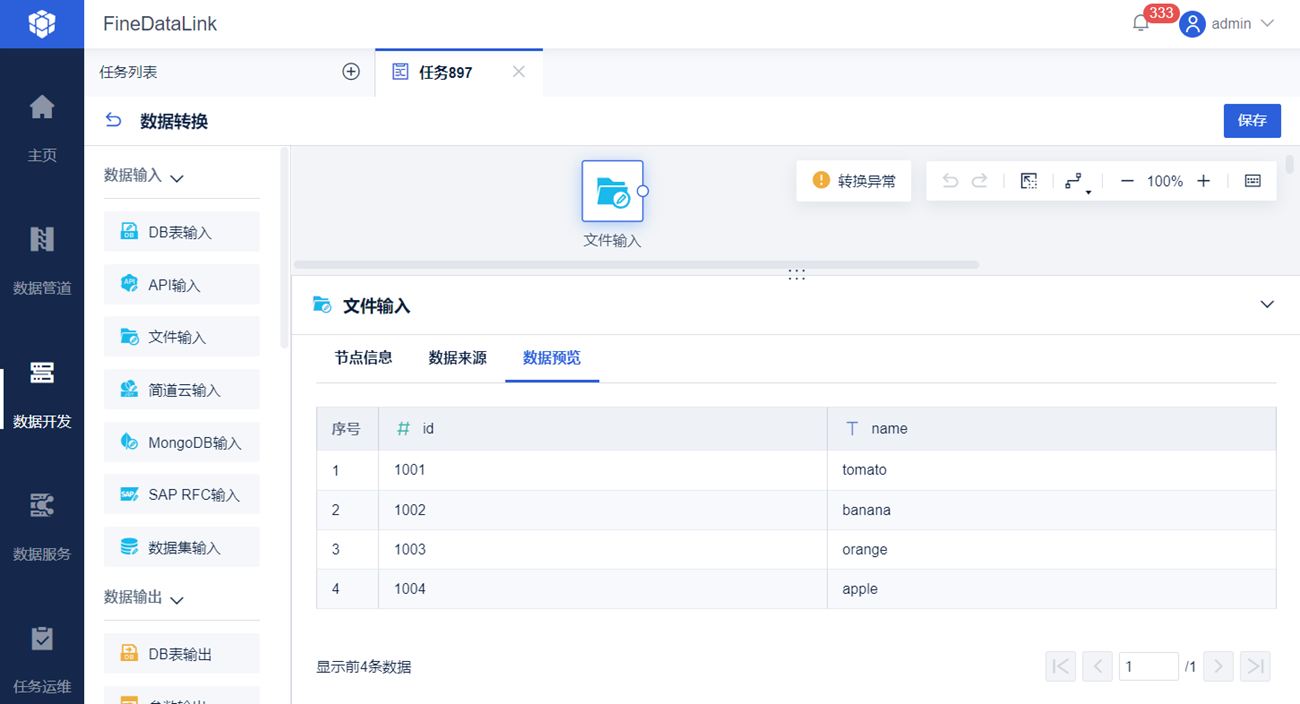This screenshot has width=1300, height=704.
Task: Choose the DB表输入 operator
Action: click(182, 232)
